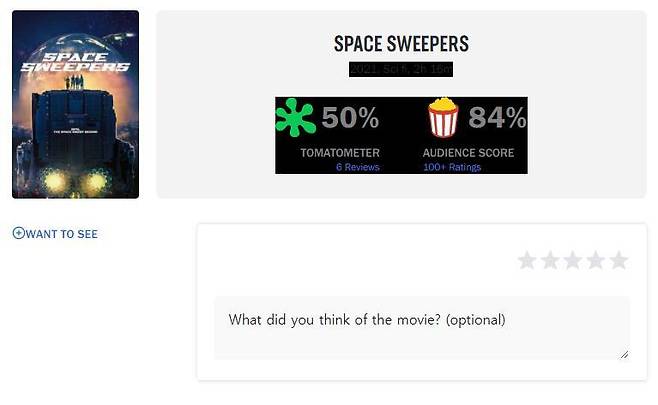Image resolution: width=658 pixels, height=405 pixels.
Task: Click the 2021, Sci fi, 2h 16m info line
Action: [x=401, y=69]
